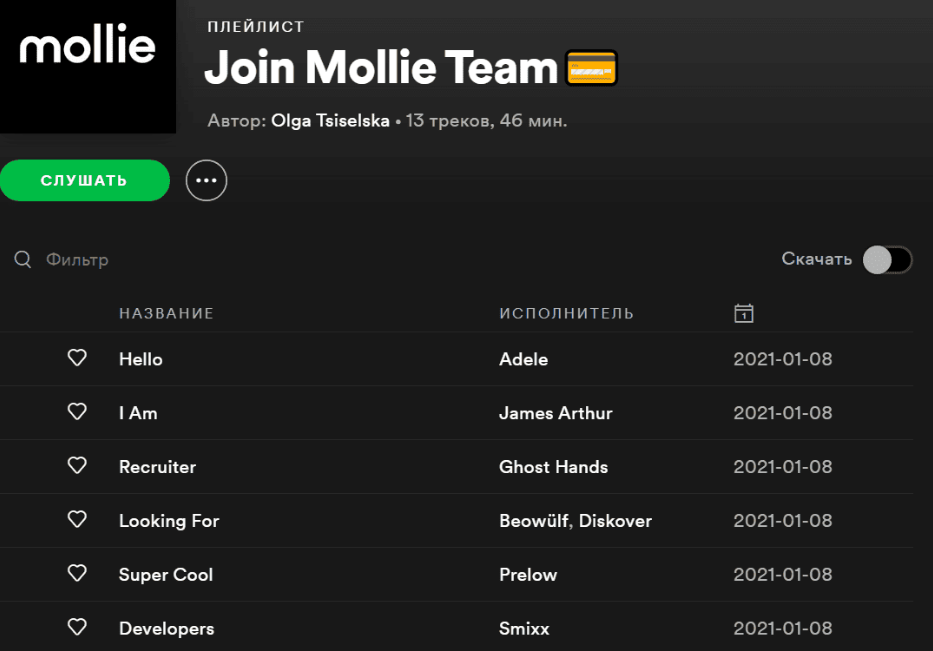The image size is (933, 651).
Task: Sort by date added calendar icon
Action: click(x=743, y=314)
